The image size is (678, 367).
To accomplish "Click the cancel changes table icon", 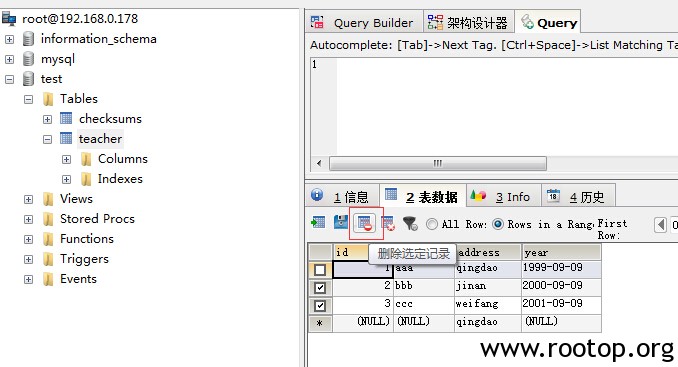I will click(388, 223).
